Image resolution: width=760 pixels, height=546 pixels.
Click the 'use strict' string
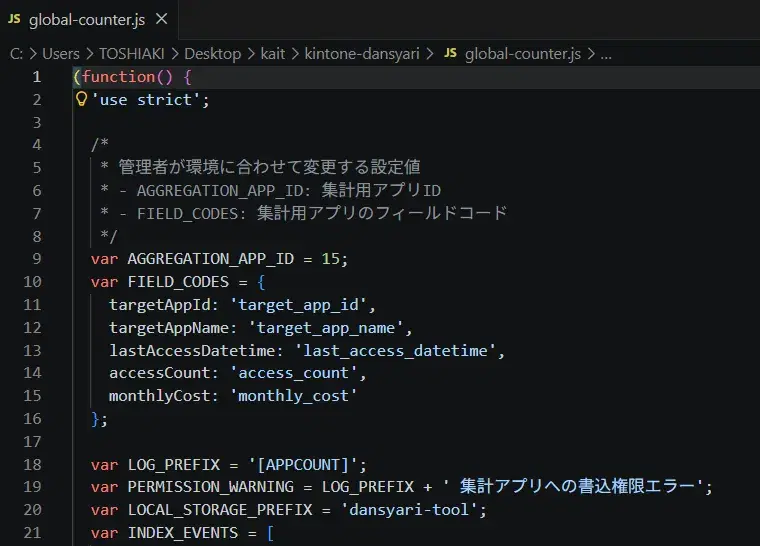click(145, 99)
